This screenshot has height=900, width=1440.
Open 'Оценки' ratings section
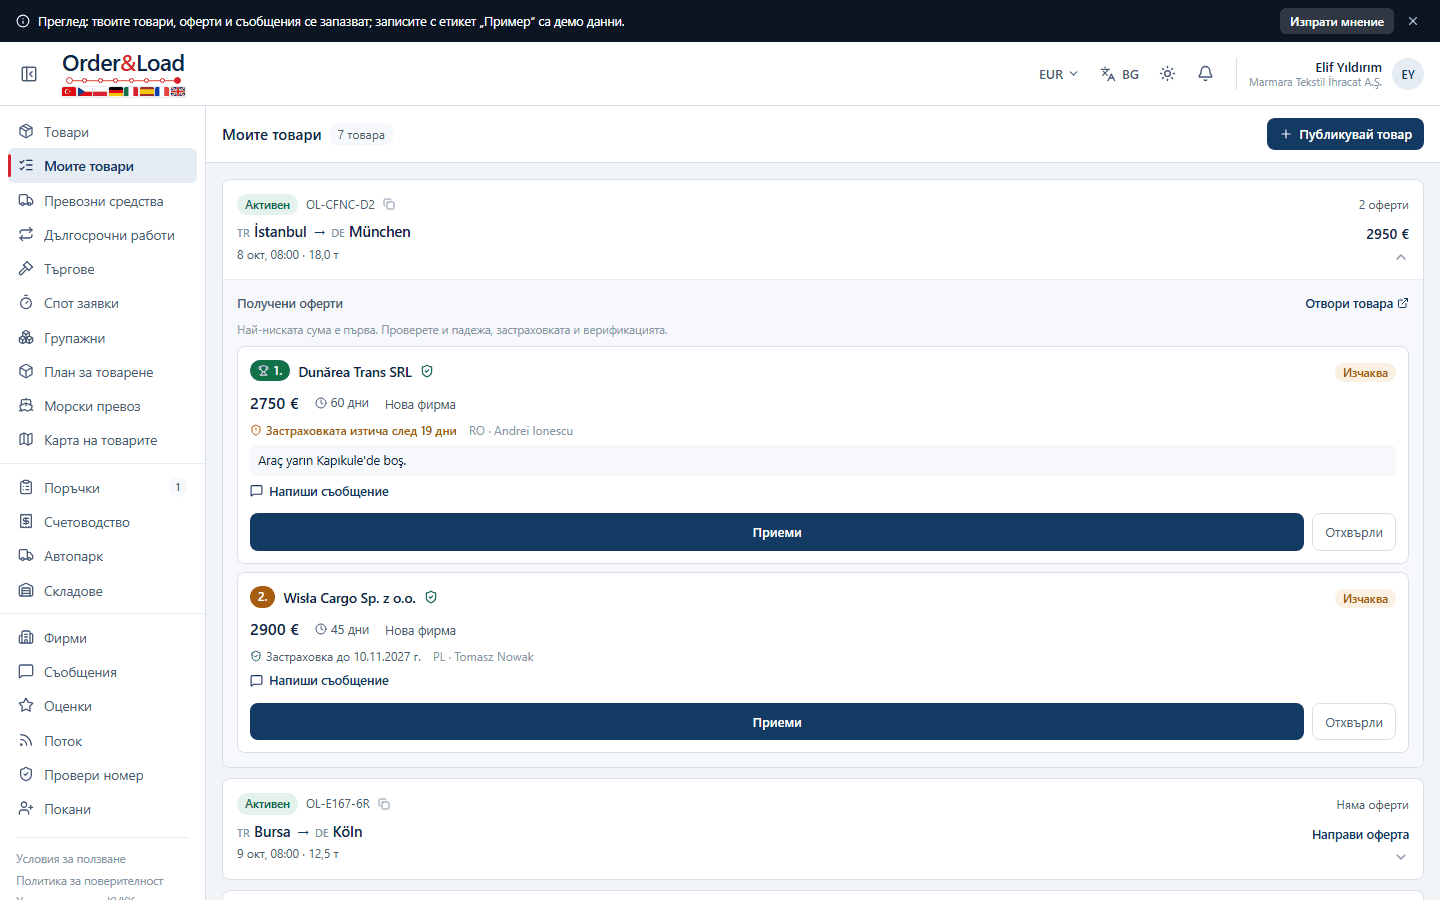[102, 706]
